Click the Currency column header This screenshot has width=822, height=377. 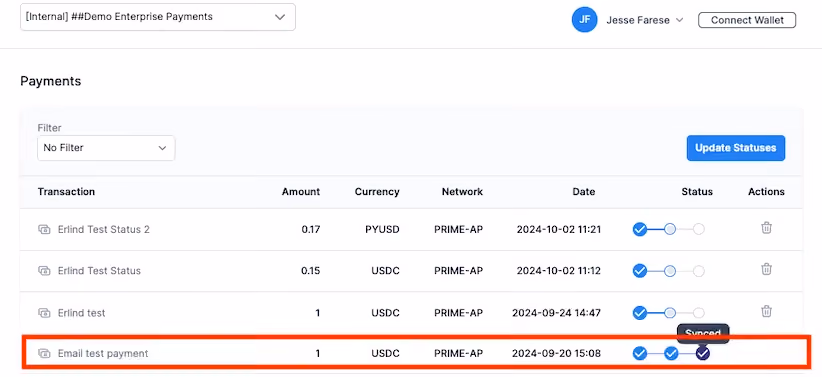pyautogui.click(x=377, y=191)
